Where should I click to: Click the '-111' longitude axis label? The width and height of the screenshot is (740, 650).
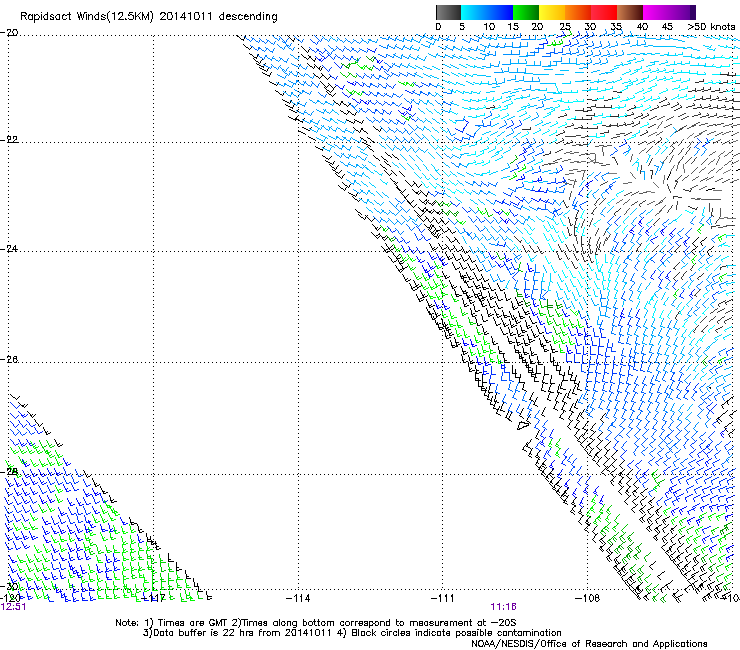pyautogui.click(x=442, y=599)
